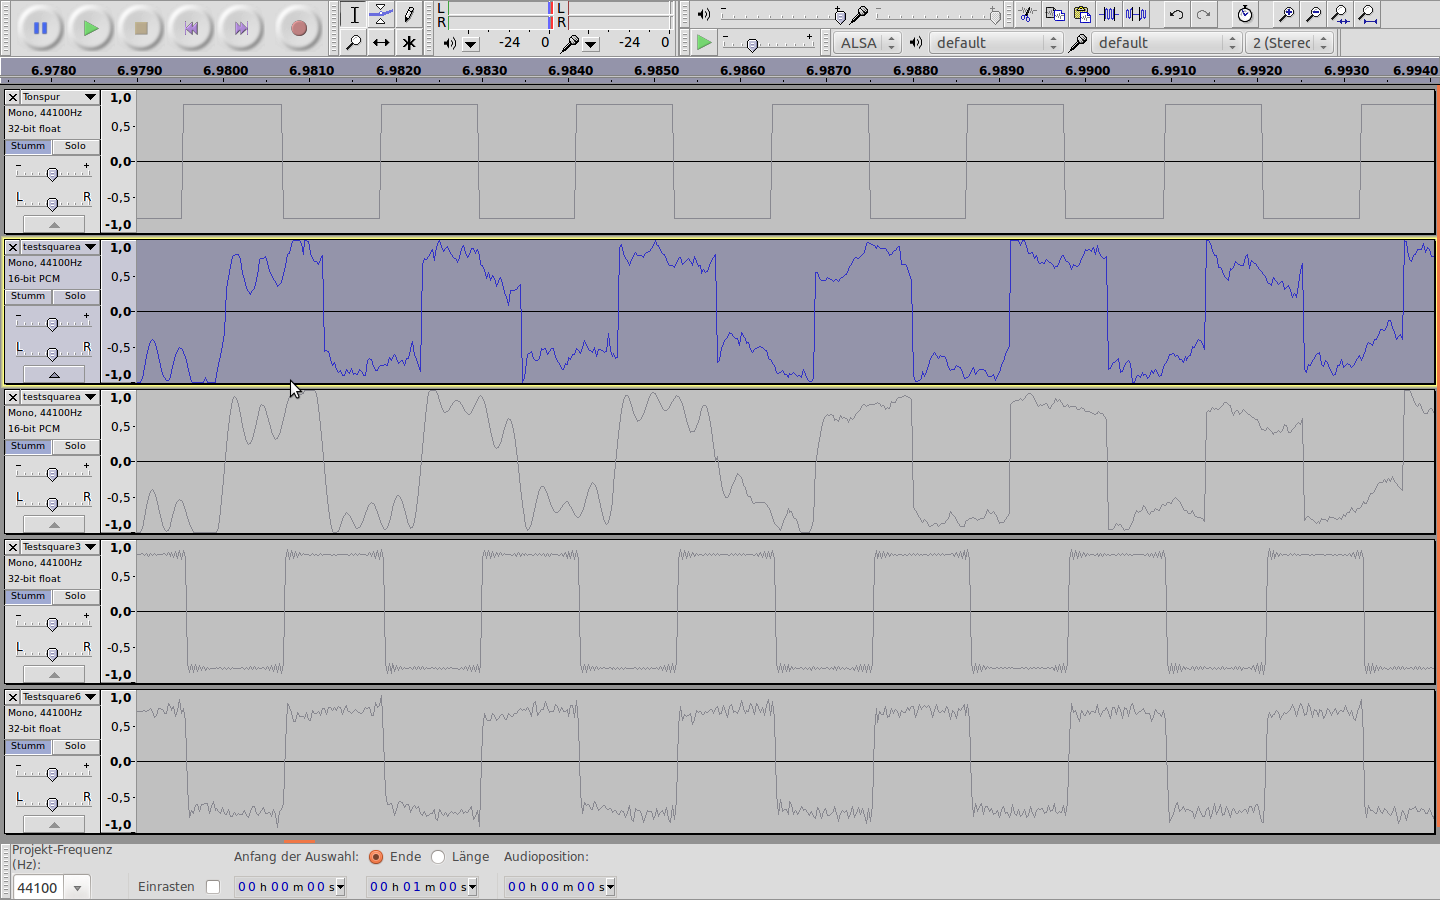Adjust the output volume slider
Image resolution: width=1440 pixels, height=900 pixels.
point(781,15)
